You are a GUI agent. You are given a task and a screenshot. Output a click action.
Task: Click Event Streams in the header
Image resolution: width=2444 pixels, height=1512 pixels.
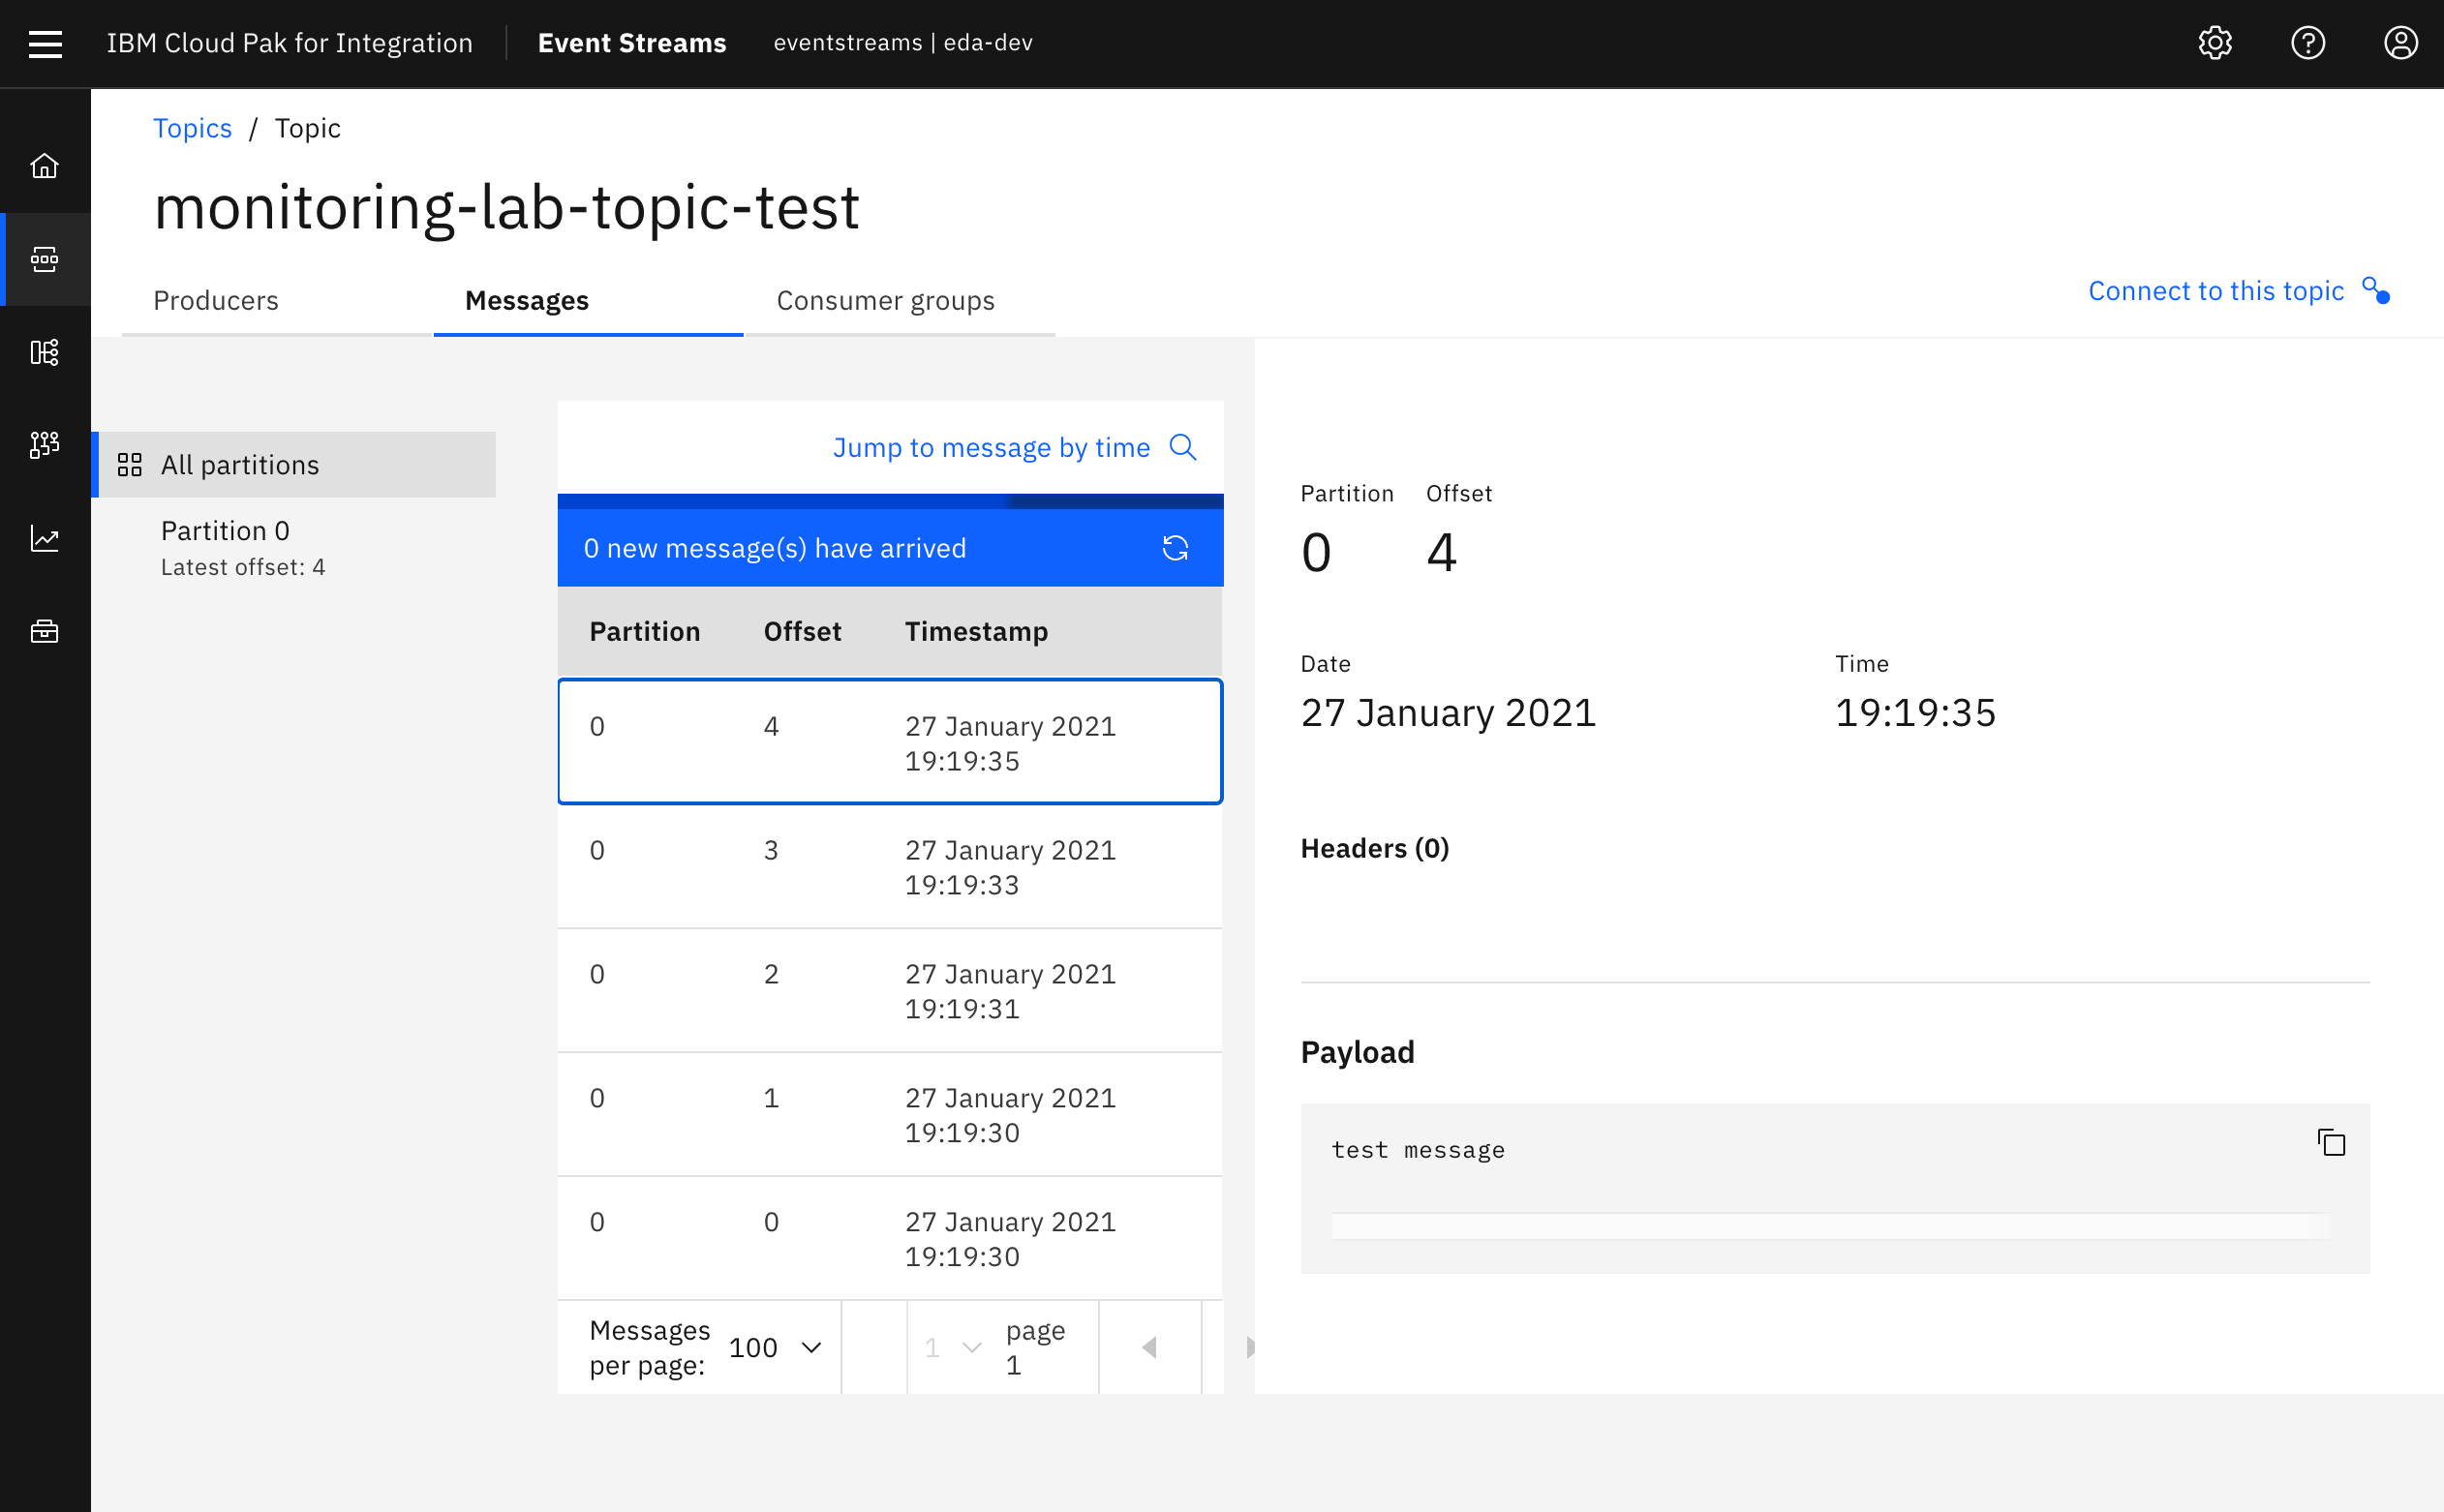(632, 43)
